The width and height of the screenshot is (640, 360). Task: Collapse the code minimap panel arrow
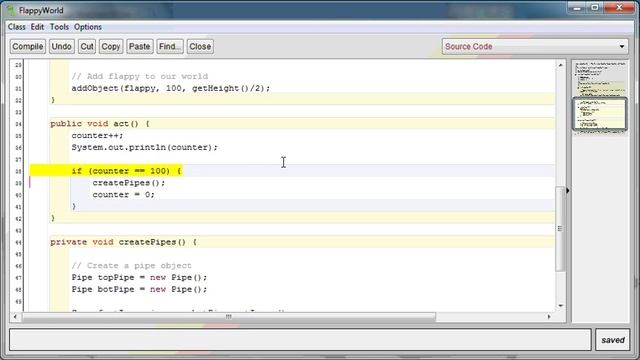click(x=568, y=191)
